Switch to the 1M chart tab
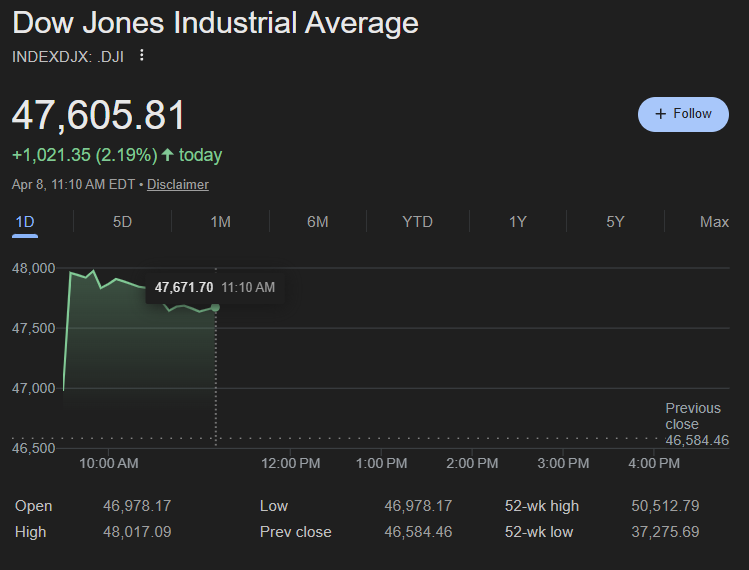The image size is (749, 570). point(220,222)
